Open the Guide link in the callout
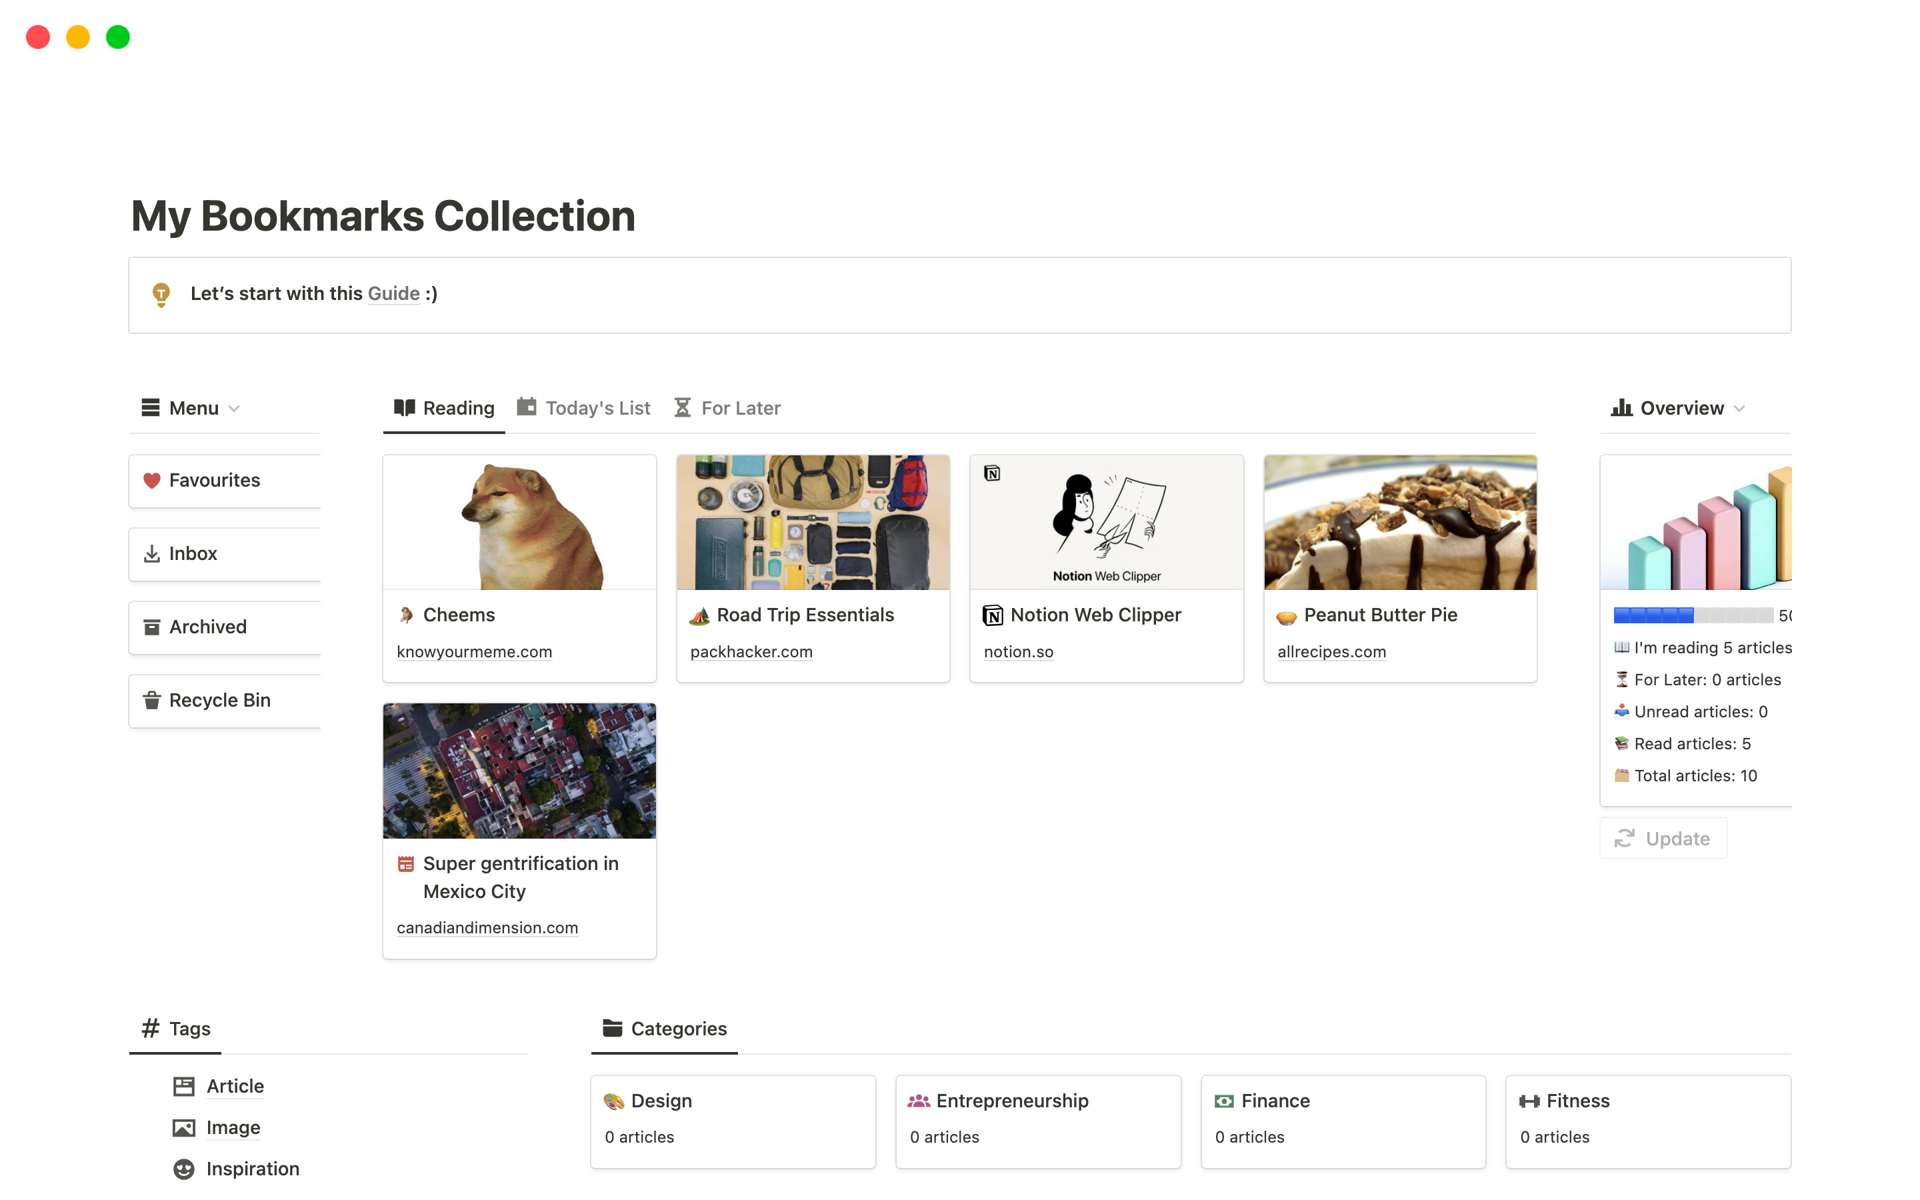 pos(393,294)
